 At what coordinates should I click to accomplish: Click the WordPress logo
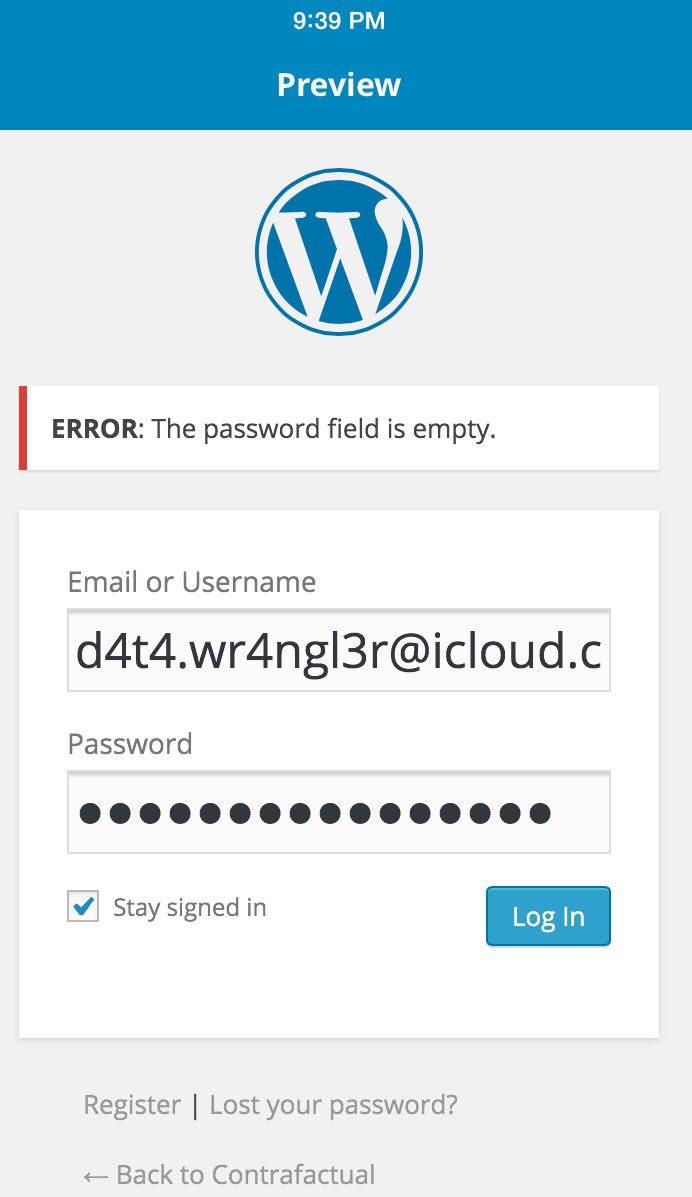coord(339,251)
